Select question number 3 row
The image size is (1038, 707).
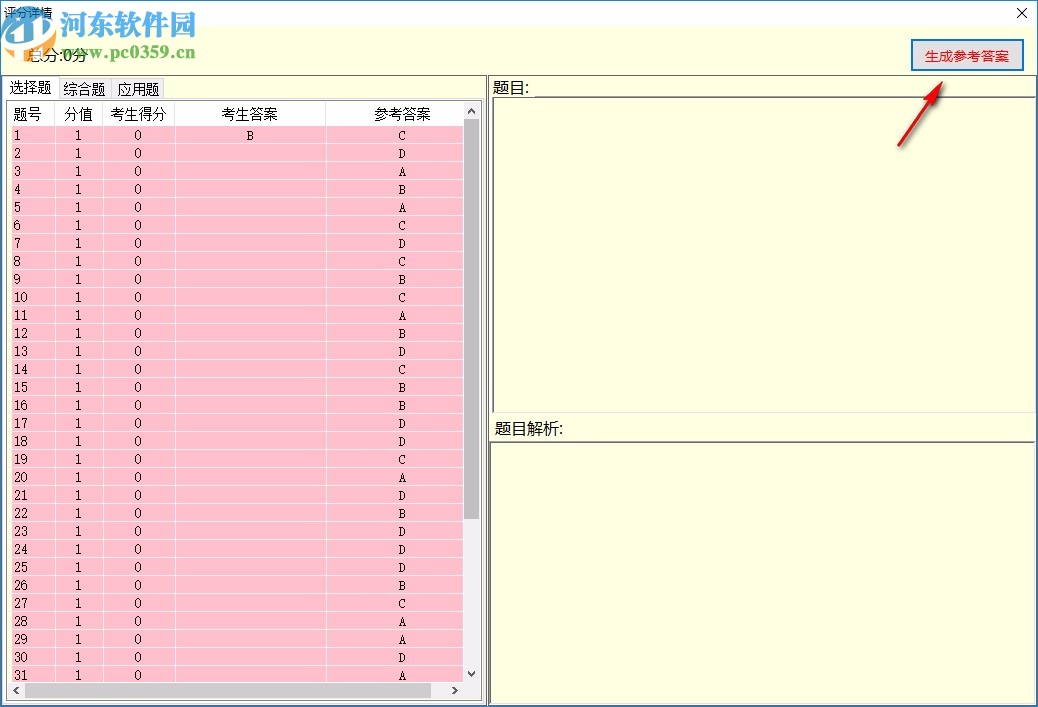[17, 171]
